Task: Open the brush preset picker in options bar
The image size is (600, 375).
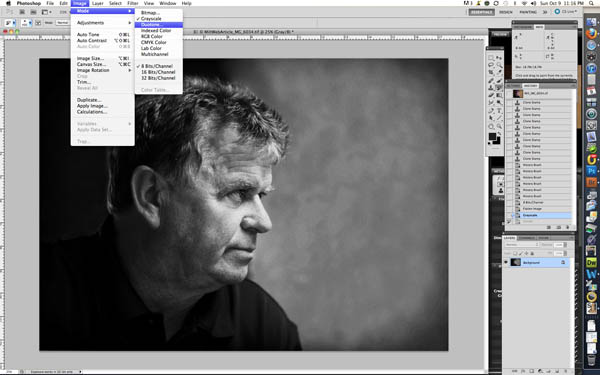Action: pyautogui.click(x=26, y=23)
